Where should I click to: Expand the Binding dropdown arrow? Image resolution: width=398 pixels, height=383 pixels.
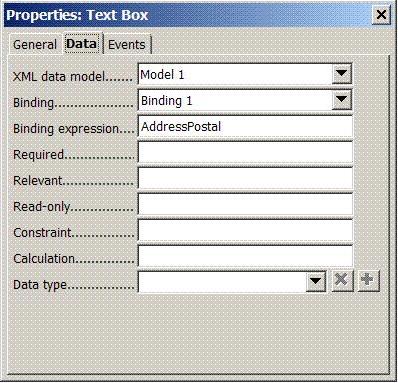[342, 99]
